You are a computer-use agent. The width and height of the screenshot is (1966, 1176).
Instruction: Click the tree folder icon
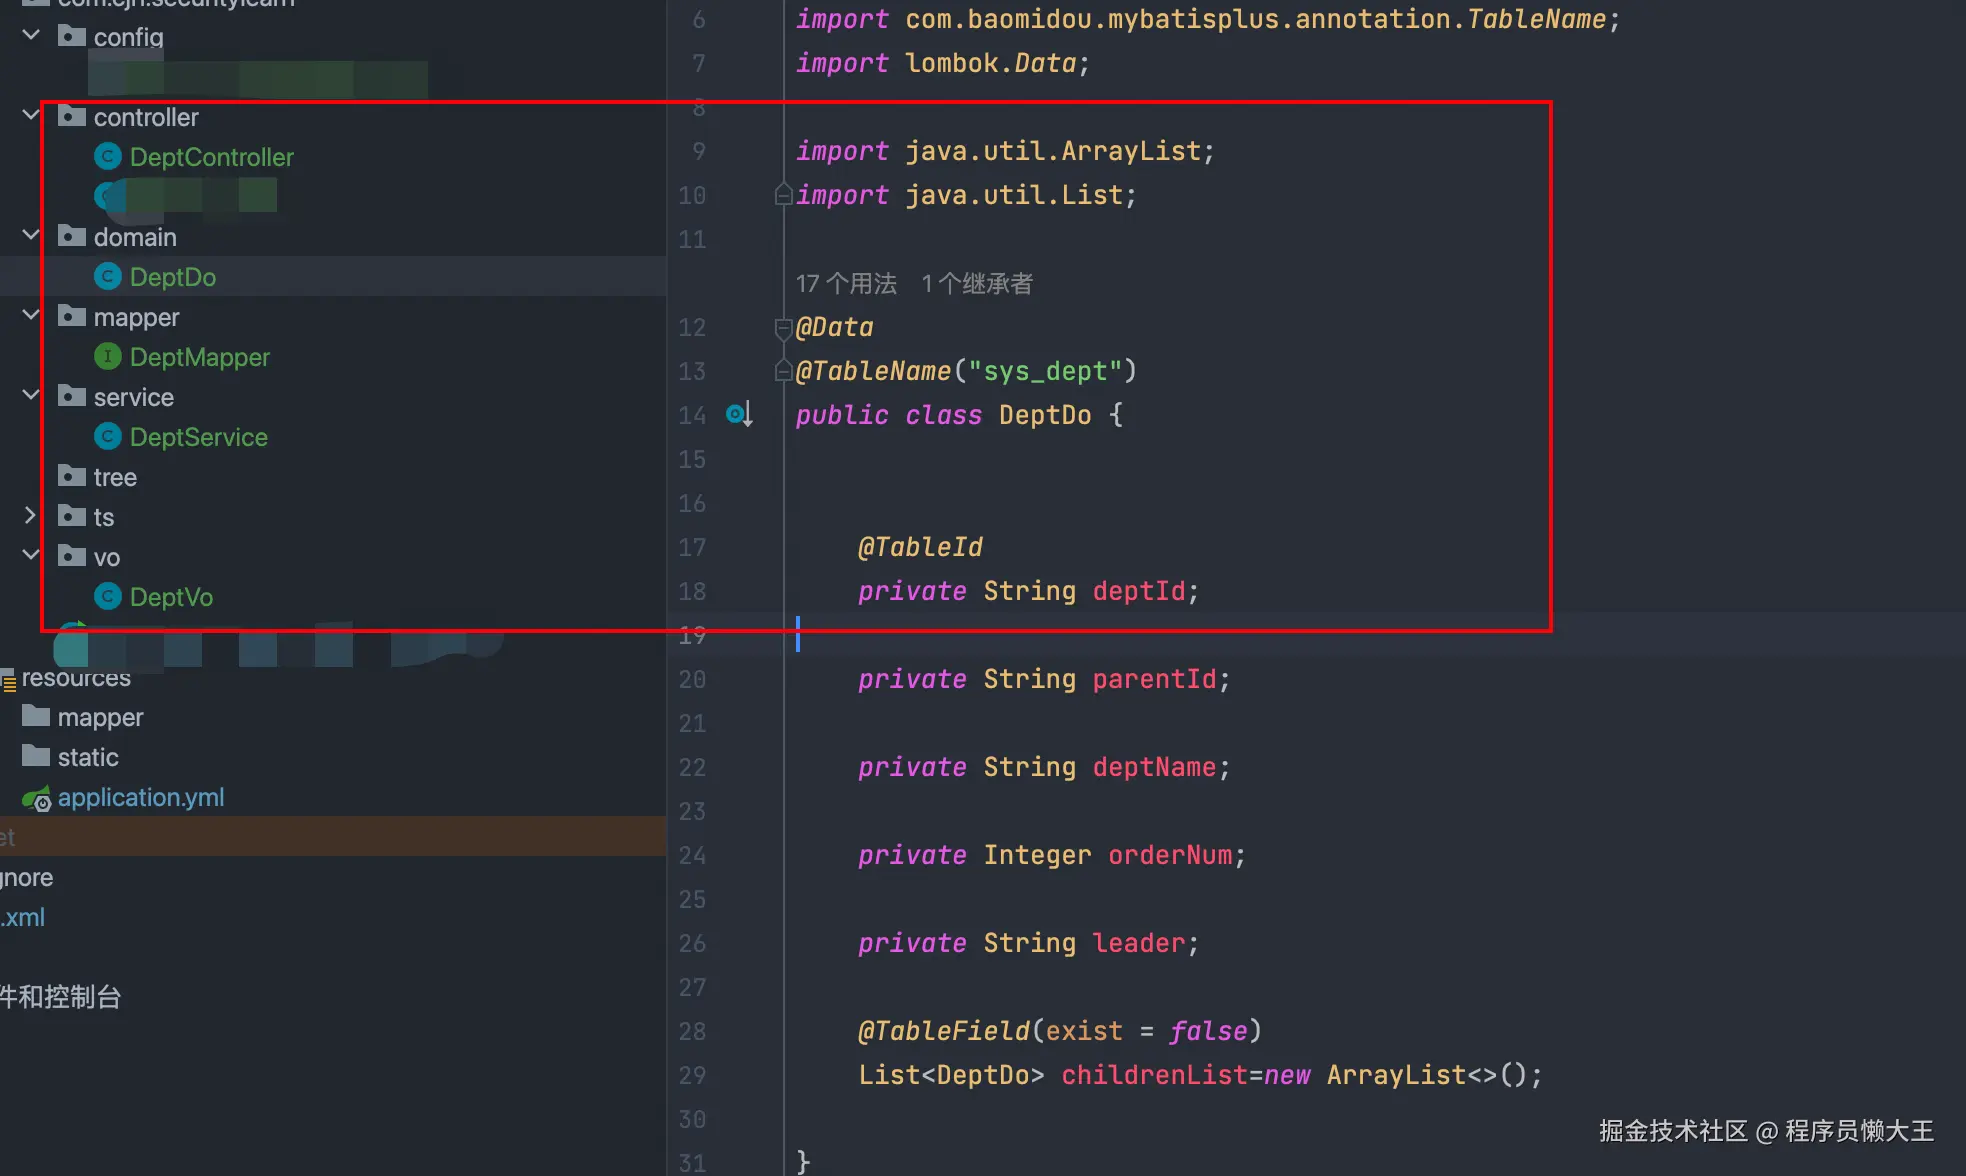pyautogui.click(x=72, y=477)
